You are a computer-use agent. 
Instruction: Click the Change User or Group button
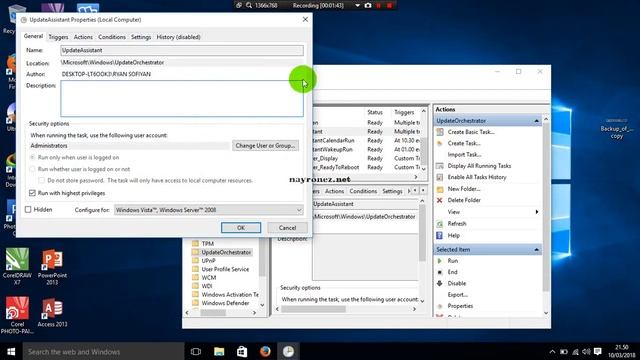tap(265, 145)
